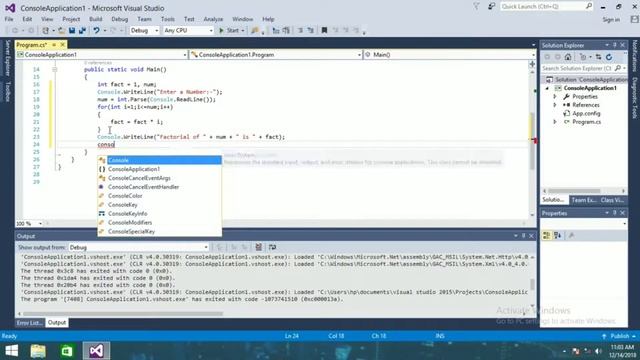Click the Start debugging button
Screen dimensions: 640x360
point(231,31)
